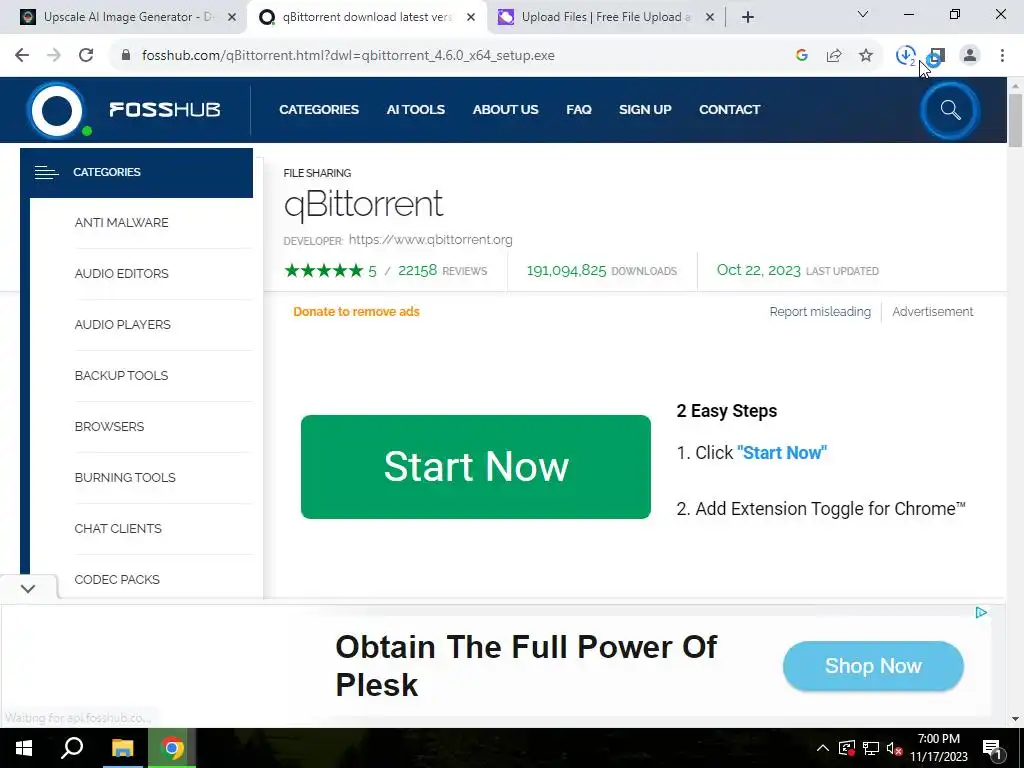Select BURNING TOOLS category
The width and height of the screenshot is (1024, 768).
pos(125,477)
